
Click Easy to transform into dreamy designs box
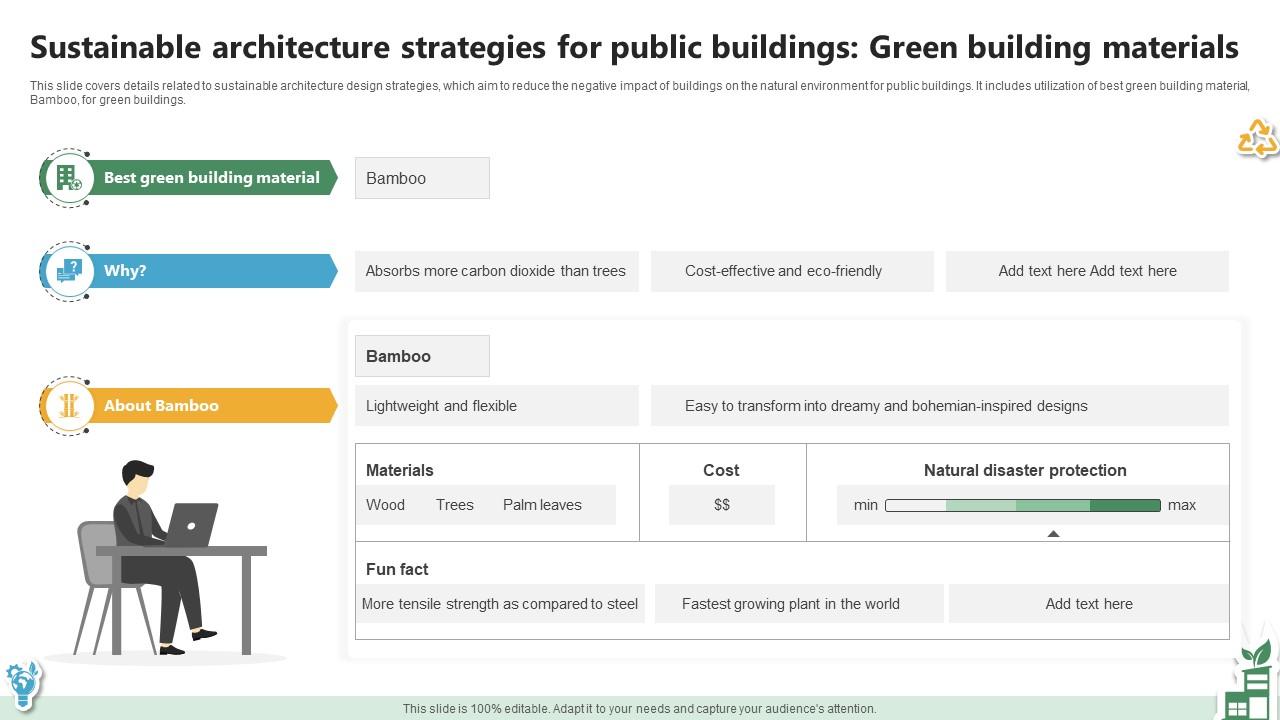(x=940, y=406)
